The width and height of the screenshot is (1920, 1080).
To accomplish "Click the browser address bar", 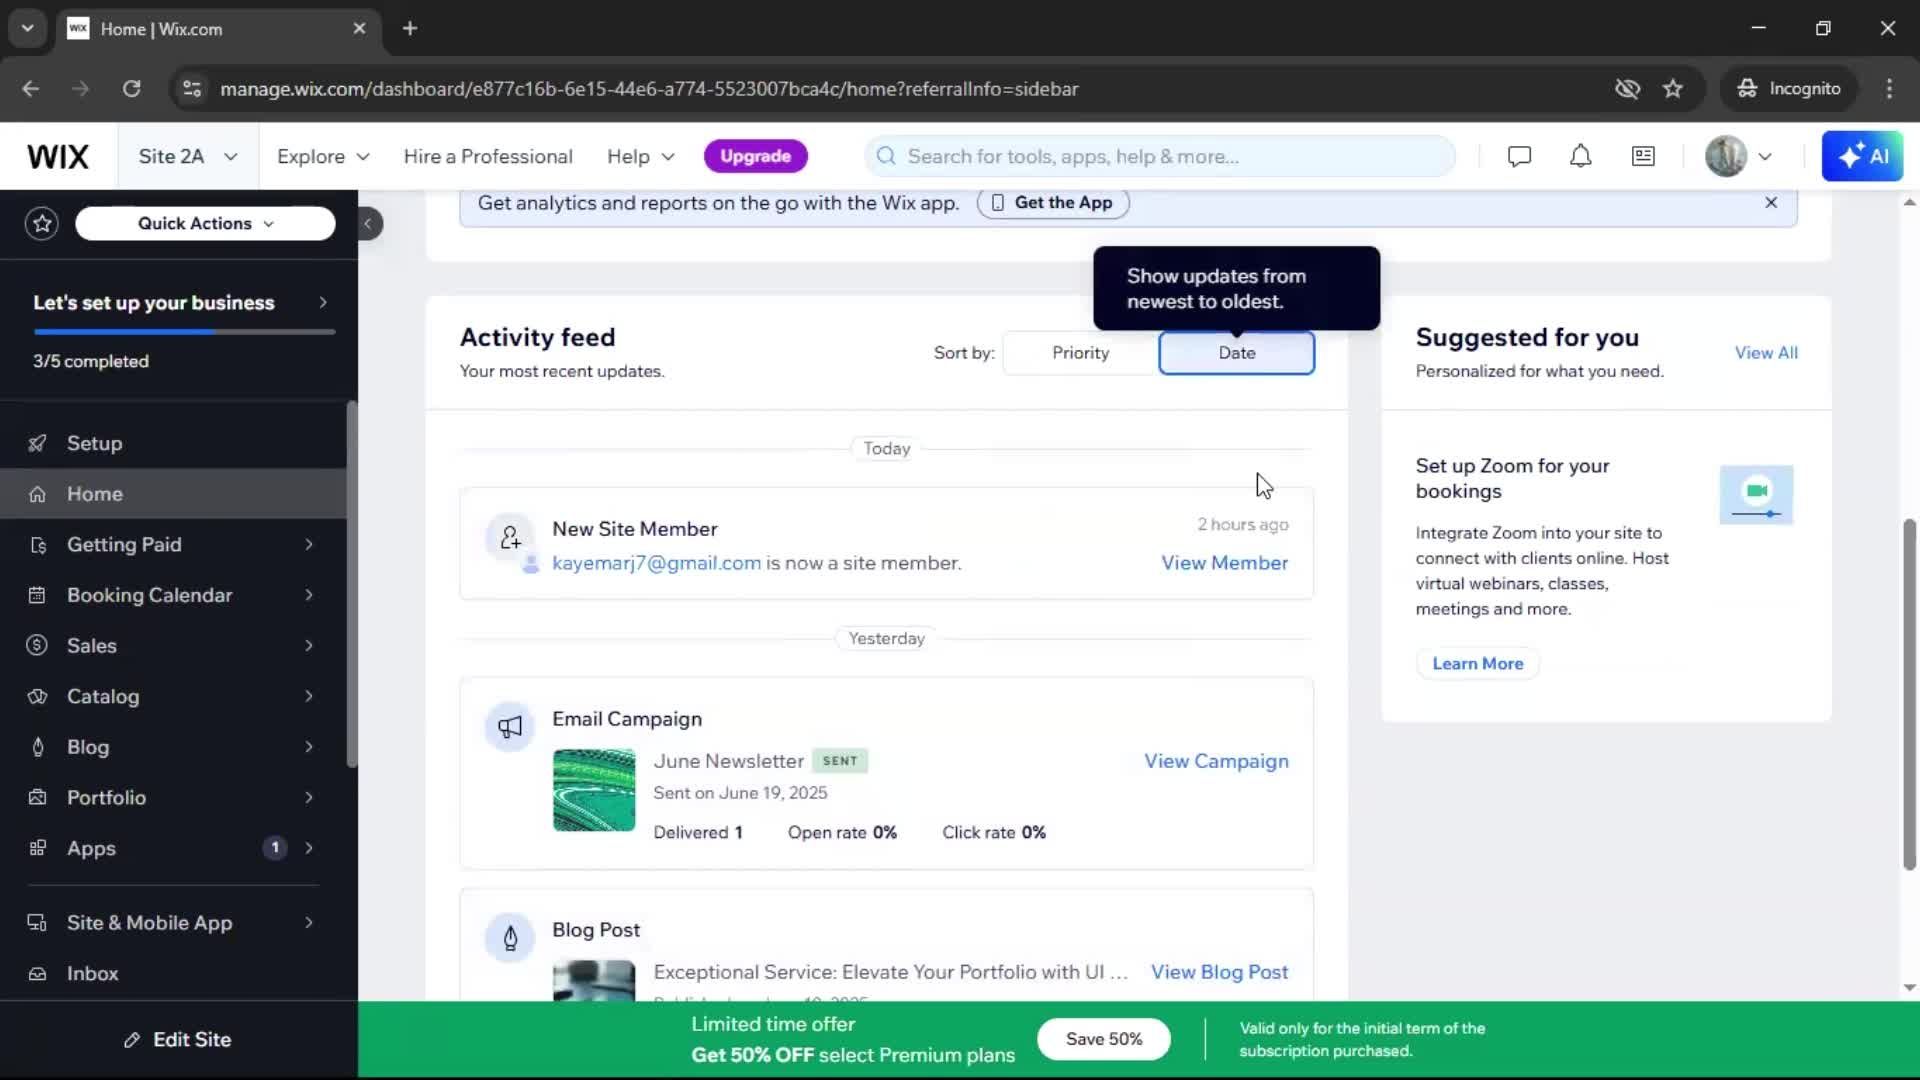I will point(900,89).
